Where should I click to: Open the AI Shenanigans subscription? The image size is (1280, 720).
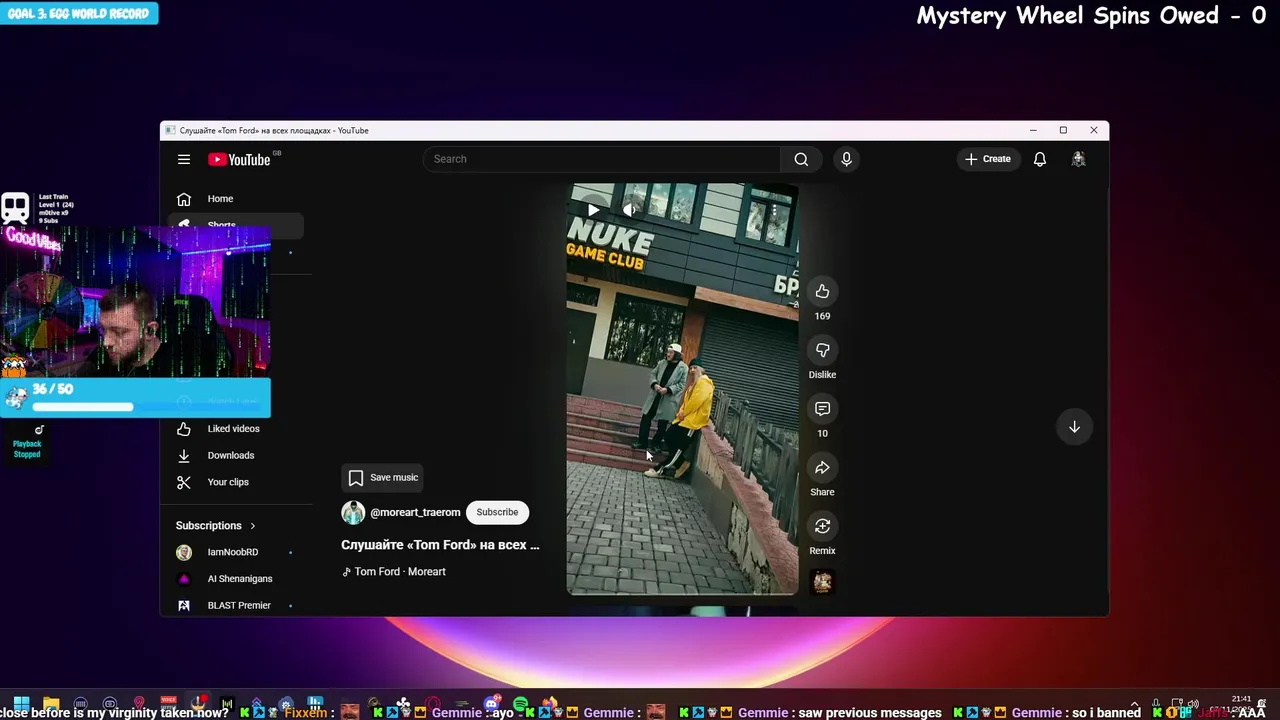(236, 579)
